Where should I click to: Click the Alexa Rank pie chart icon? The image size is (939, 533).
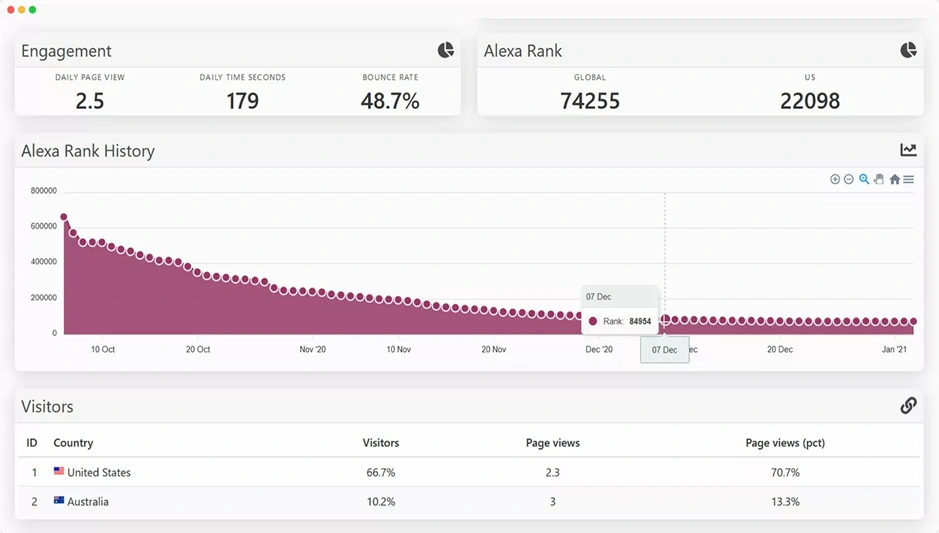(908, 50)
